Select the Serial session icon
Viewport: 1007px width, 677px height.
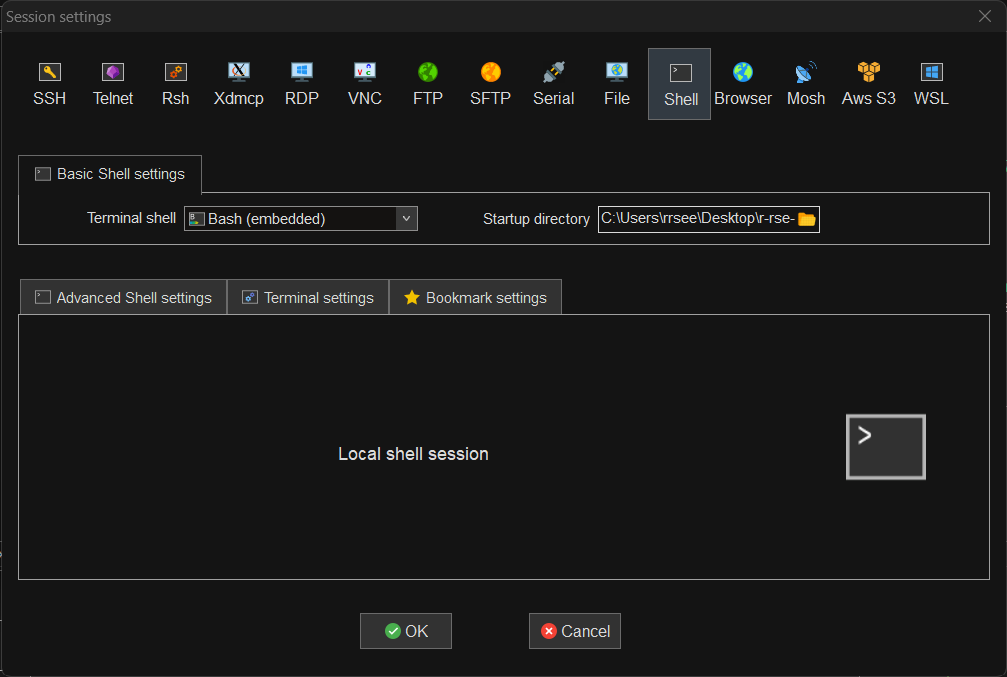553,83
